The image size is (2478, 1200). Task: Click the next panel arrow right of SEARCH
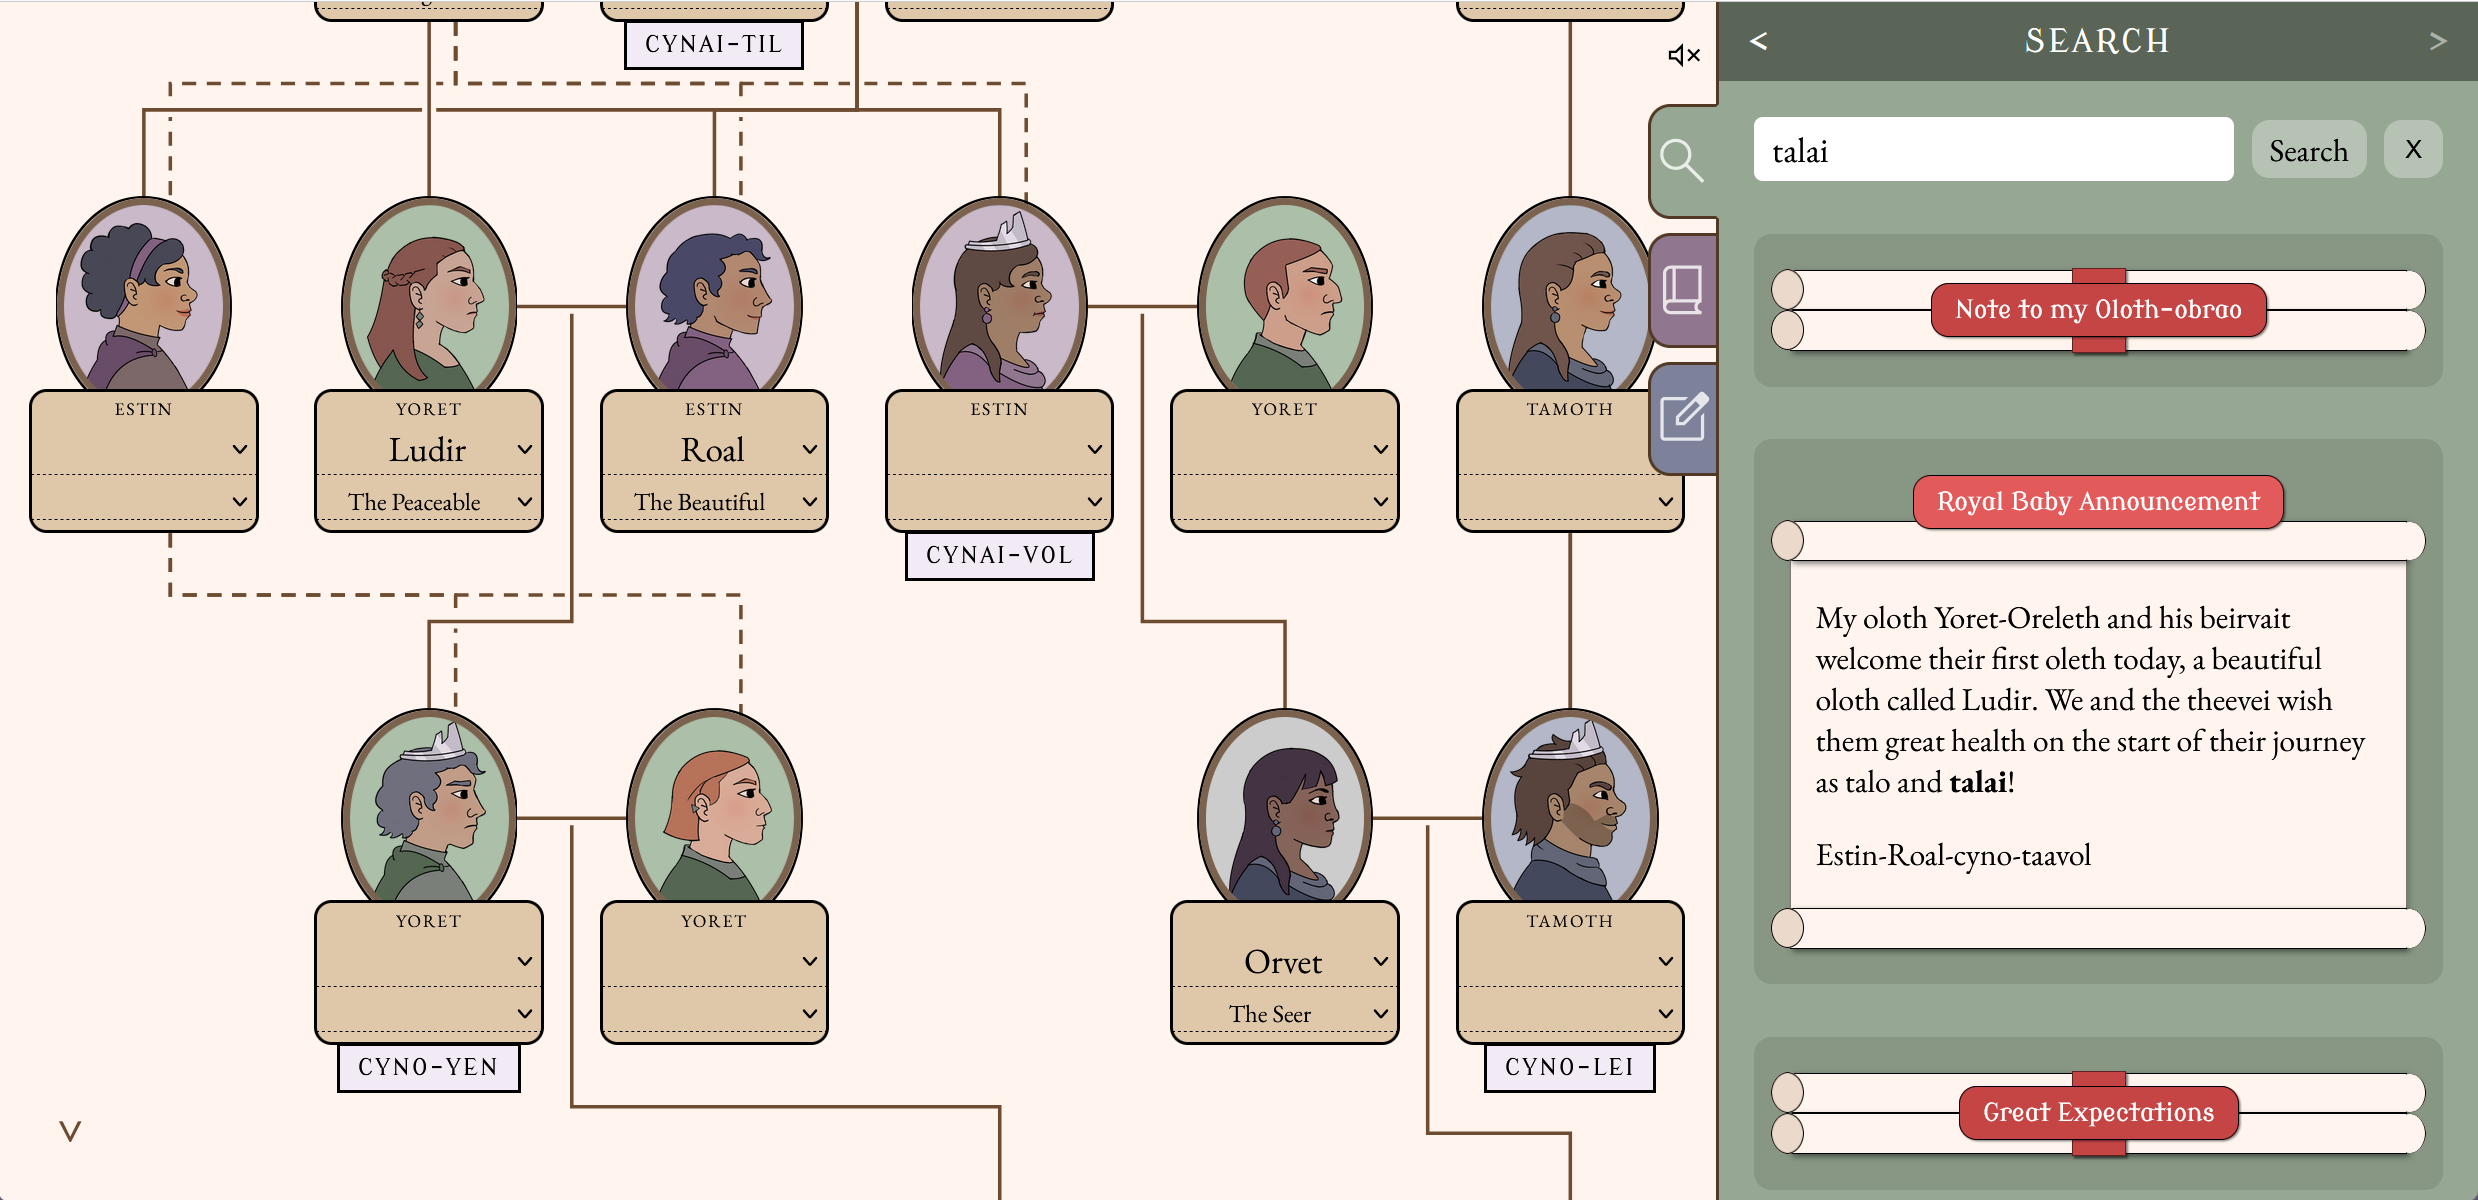(x=2438, y=41)
